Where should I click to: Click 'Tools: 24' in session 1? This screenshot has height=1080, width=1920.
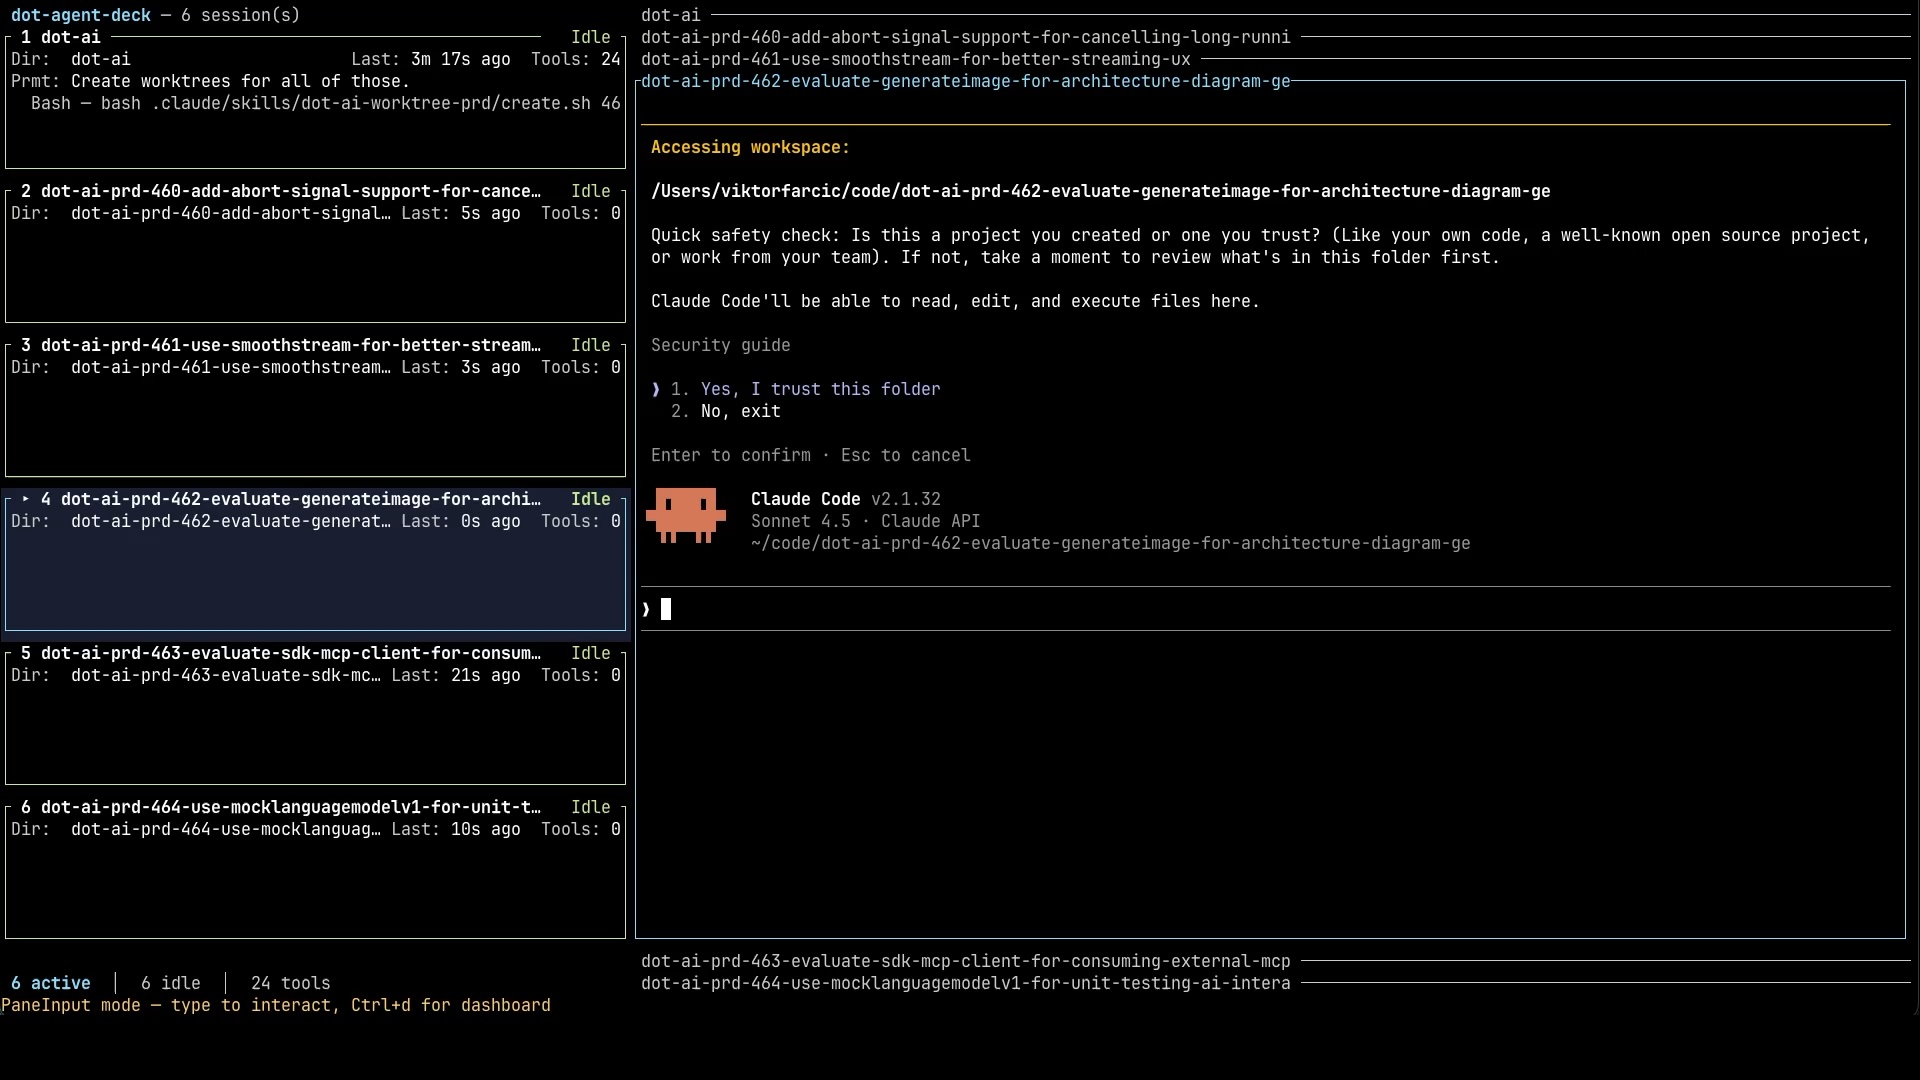coord(576,59)
